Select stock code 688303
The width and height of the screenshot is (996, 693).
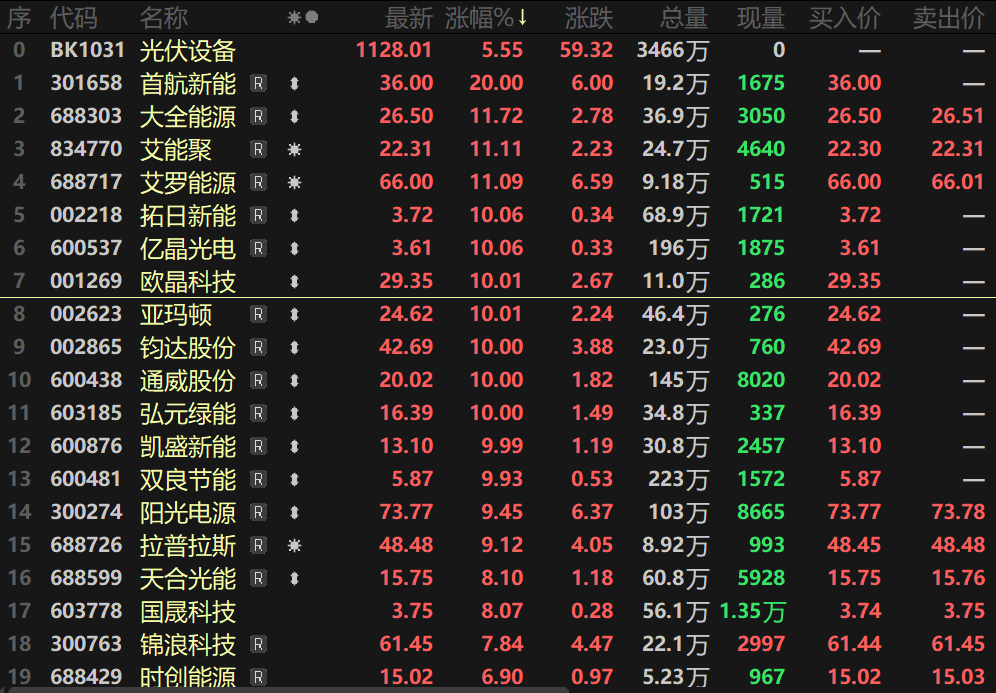point(86,116)
